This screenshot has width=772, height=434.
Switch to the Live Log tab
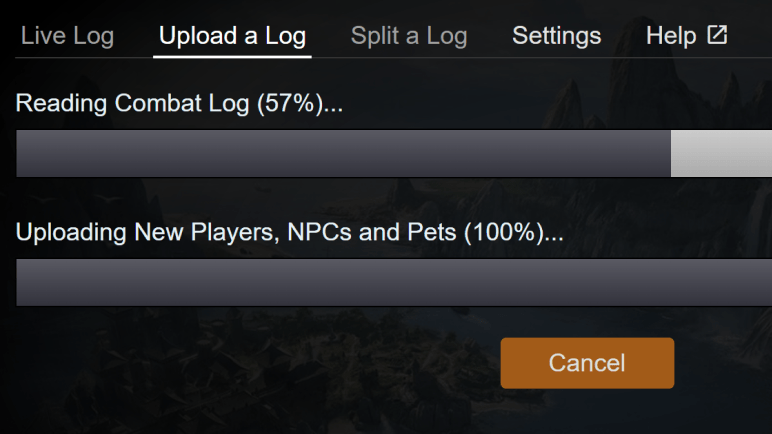(67, 37)
